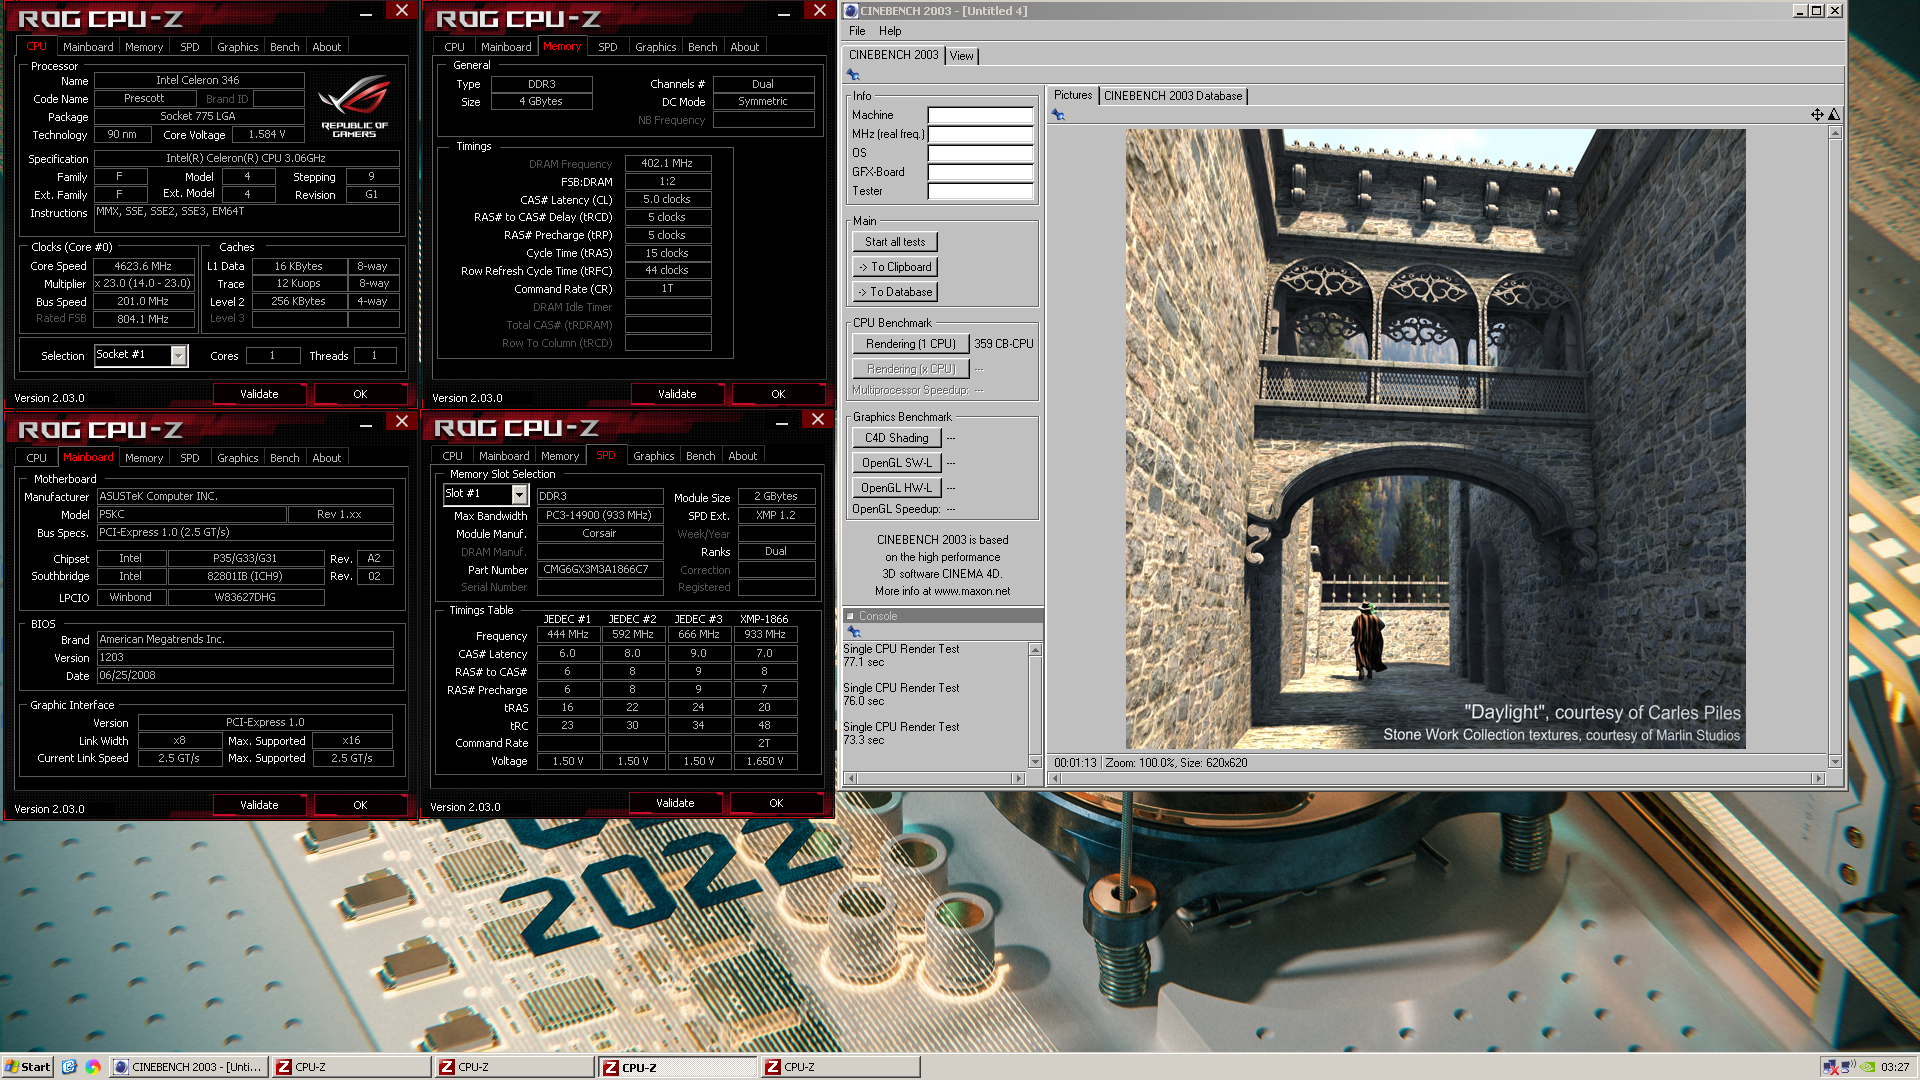Click the four-way move arrows icon above the picture
The width and height of the screenshot is (1920, 1080).
point(1817,115)
